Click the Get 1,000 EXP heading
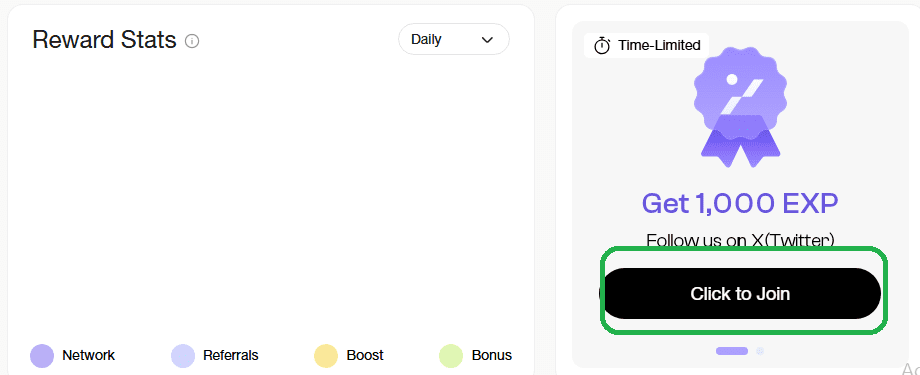The height and width of the screenshot is (375, 920). coord(740,203)
